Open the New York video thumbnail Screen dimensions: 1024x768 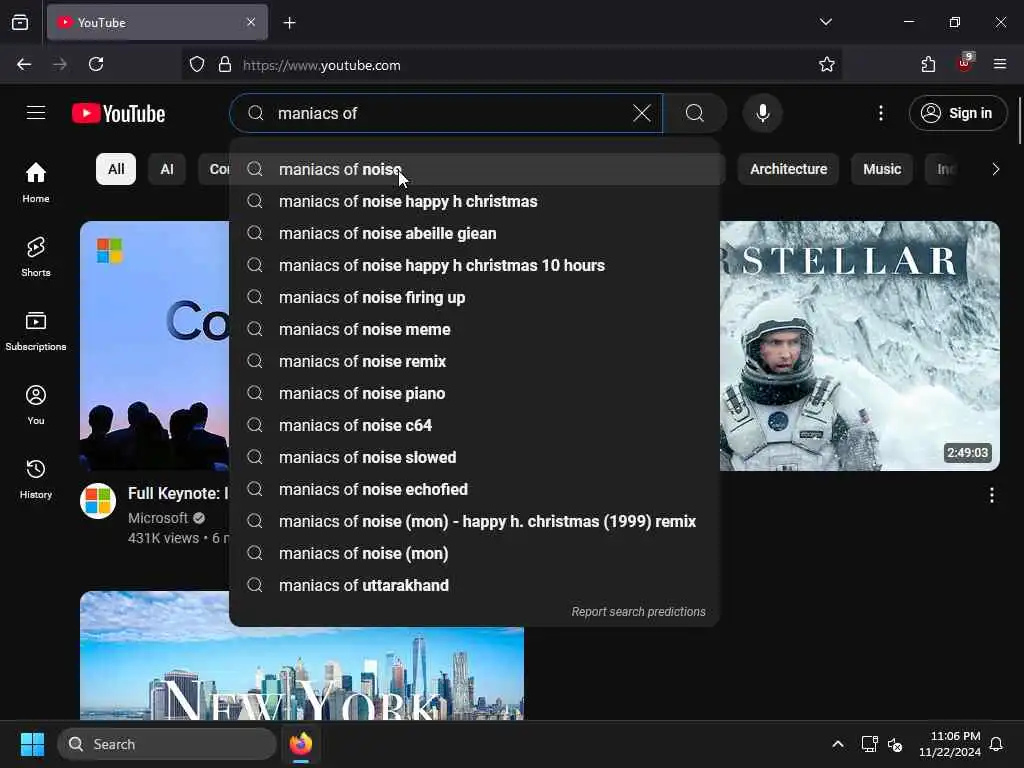click(302, 655)
